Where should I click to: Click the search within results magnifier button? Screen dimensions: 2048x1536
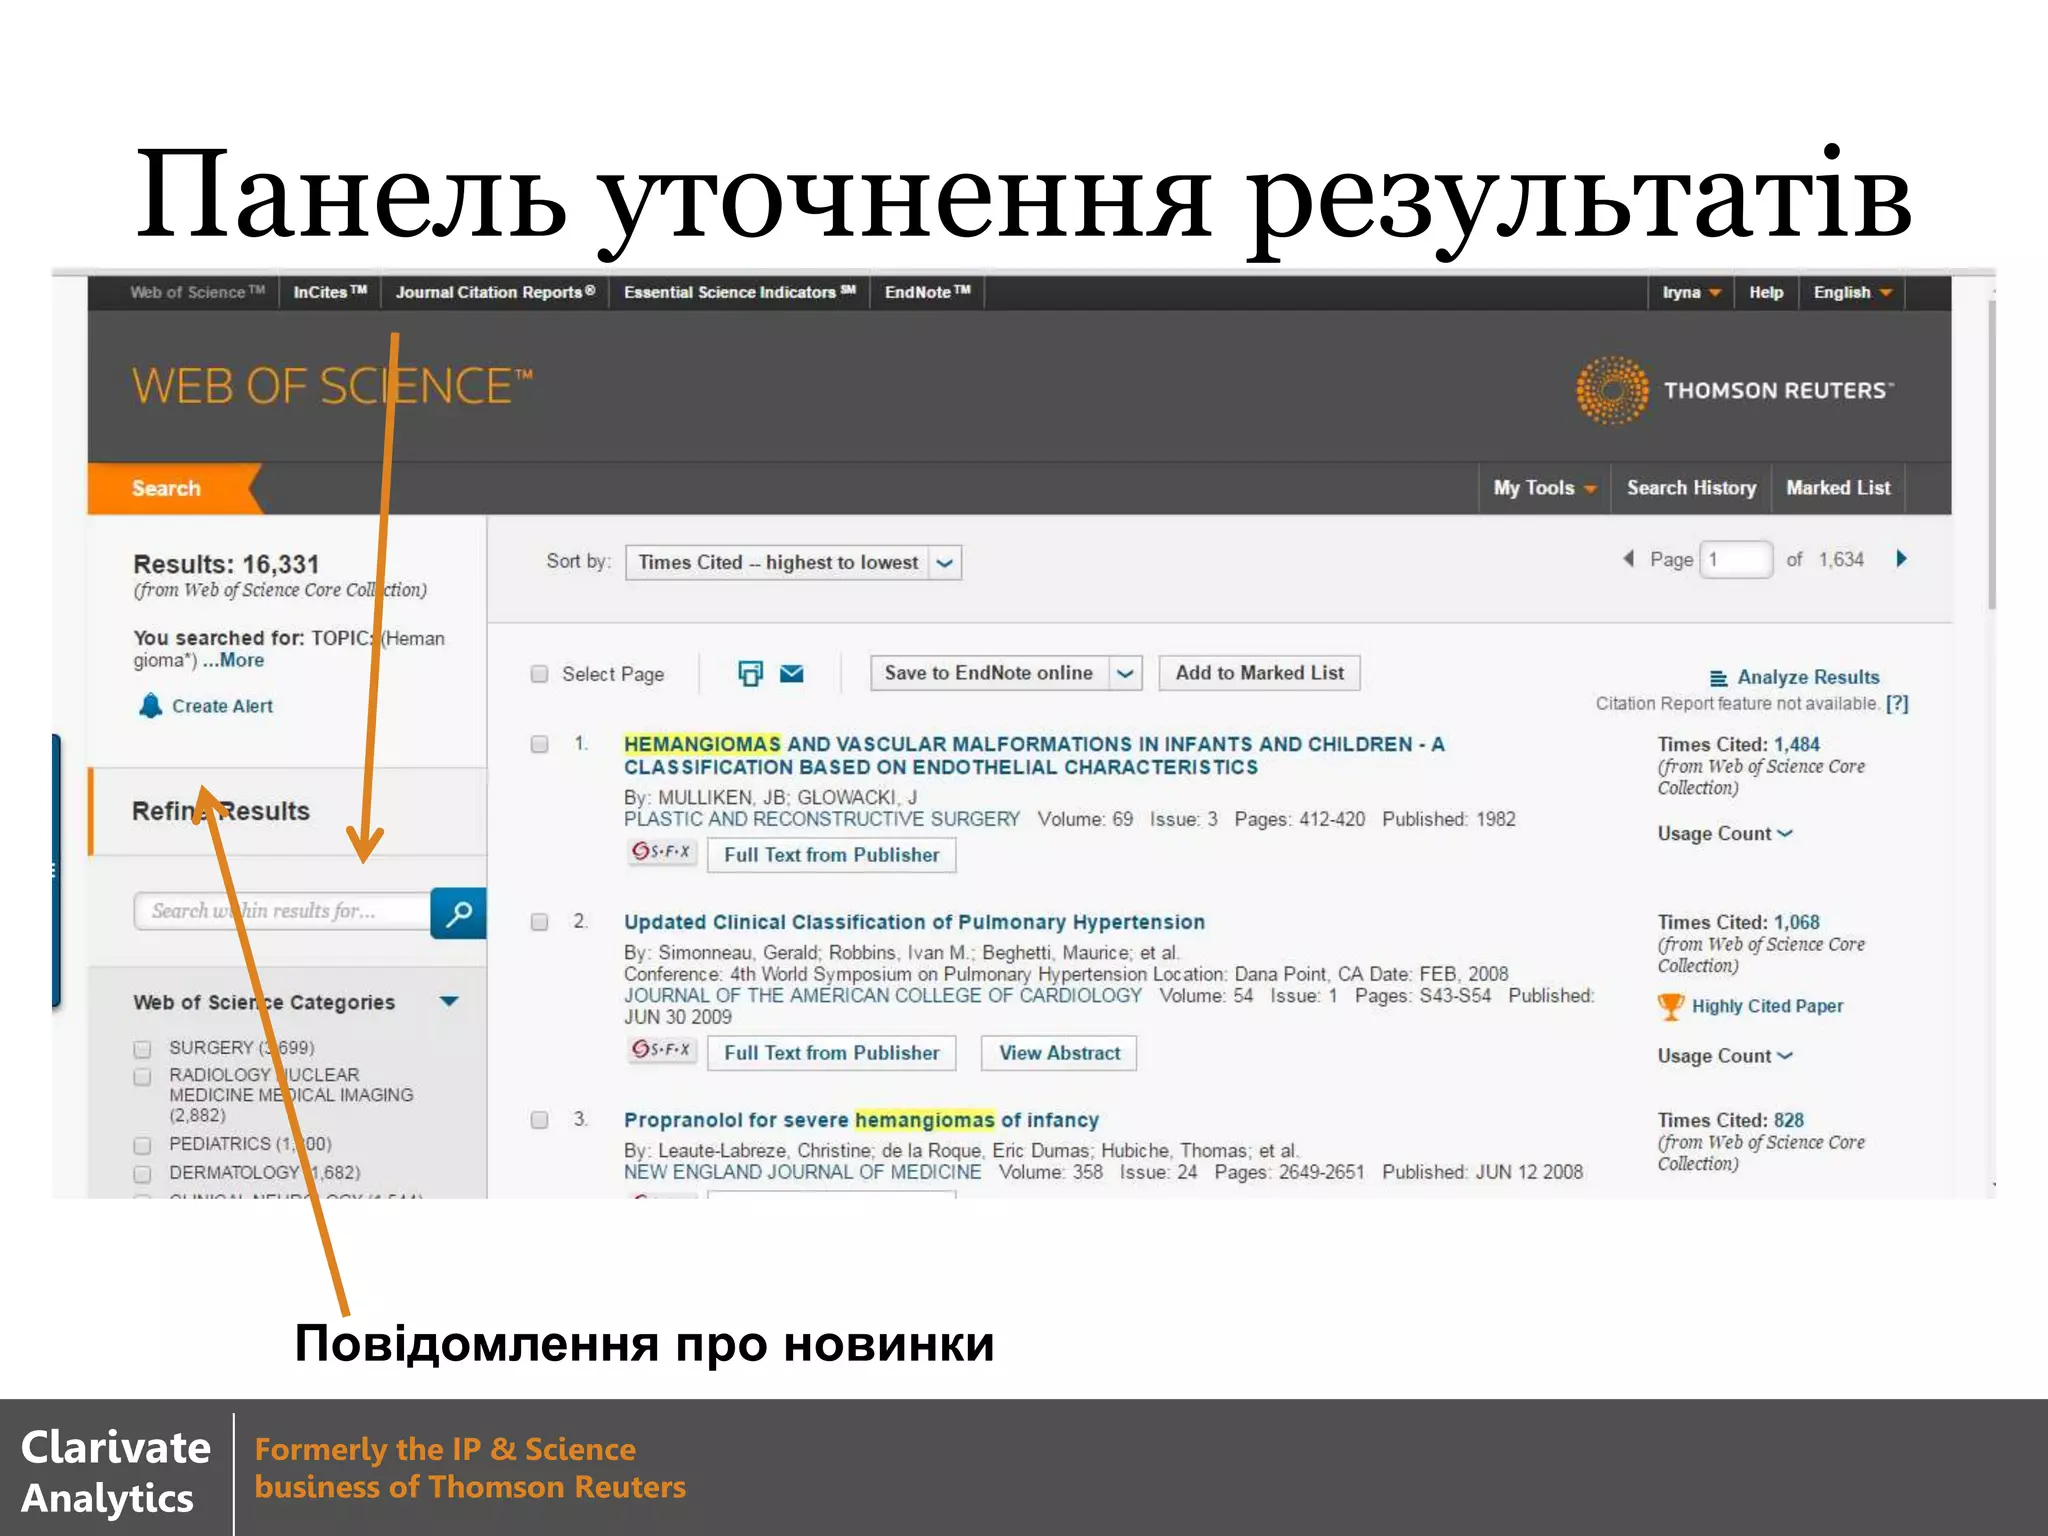pos(458,913)
